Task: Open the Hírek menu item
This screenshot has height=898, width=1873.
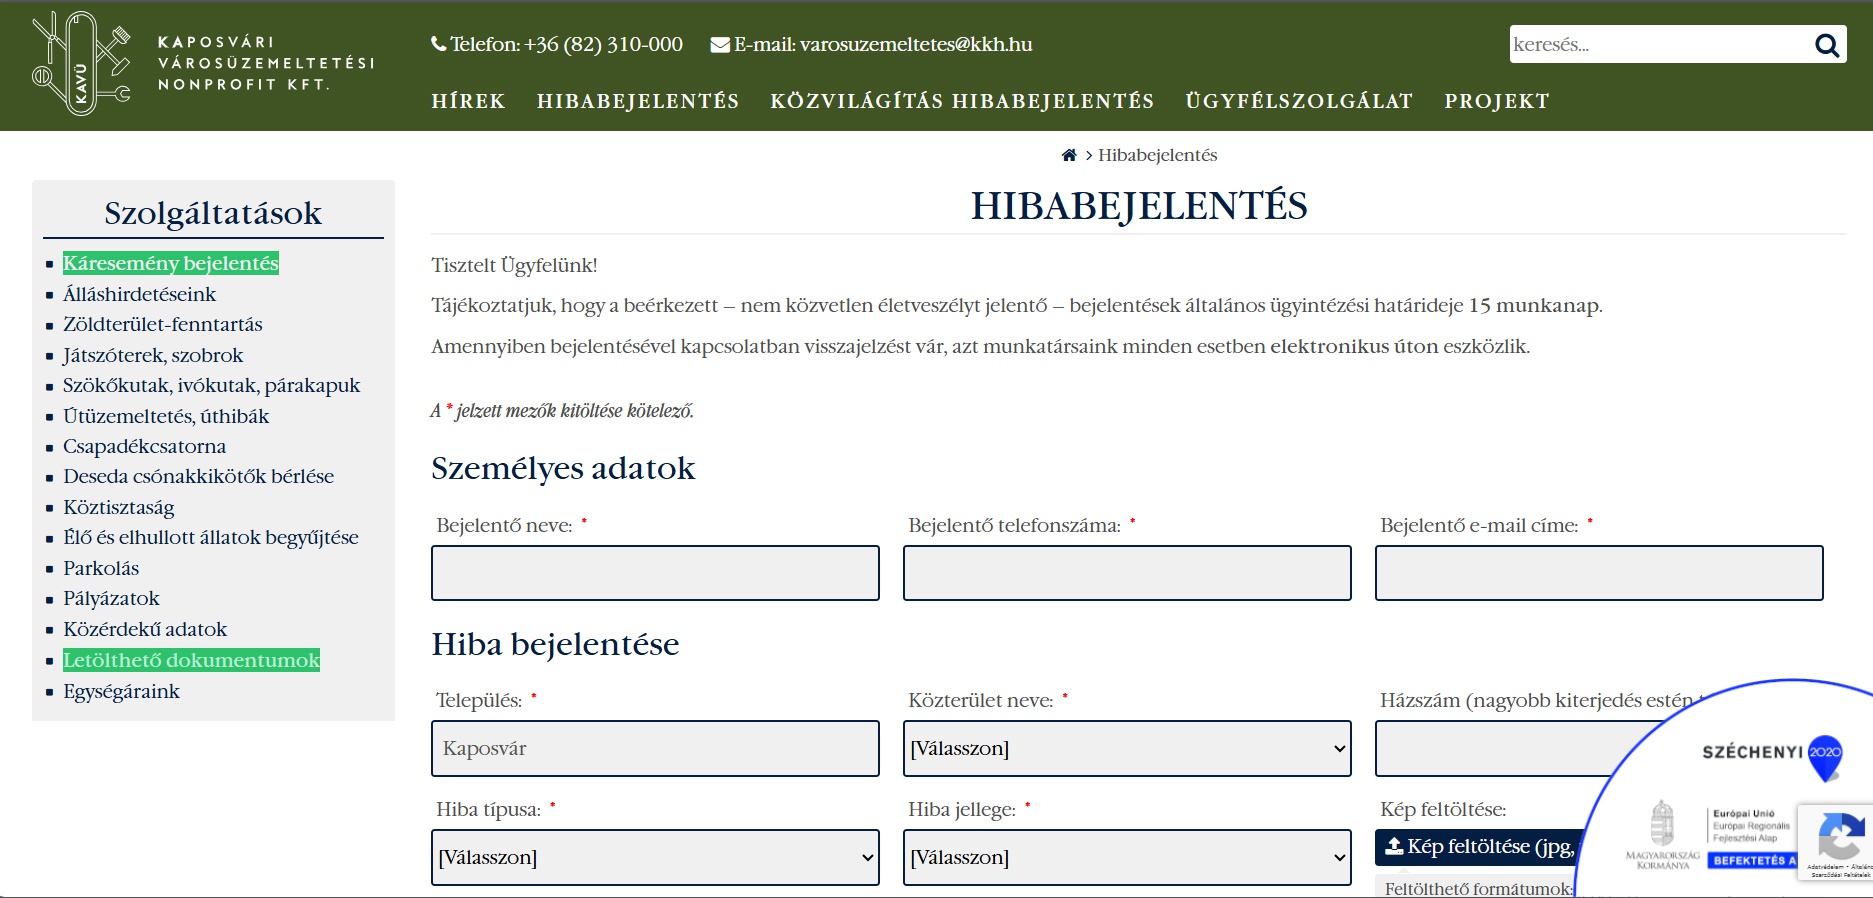Action: pos(468,101)
